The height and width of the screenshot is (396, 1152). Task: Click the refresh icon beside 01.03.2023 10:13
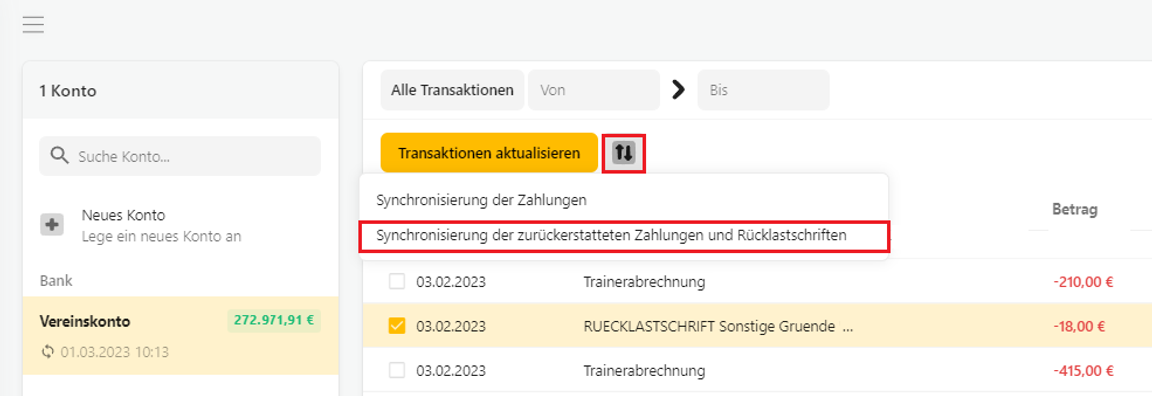[x=48, y=352]
